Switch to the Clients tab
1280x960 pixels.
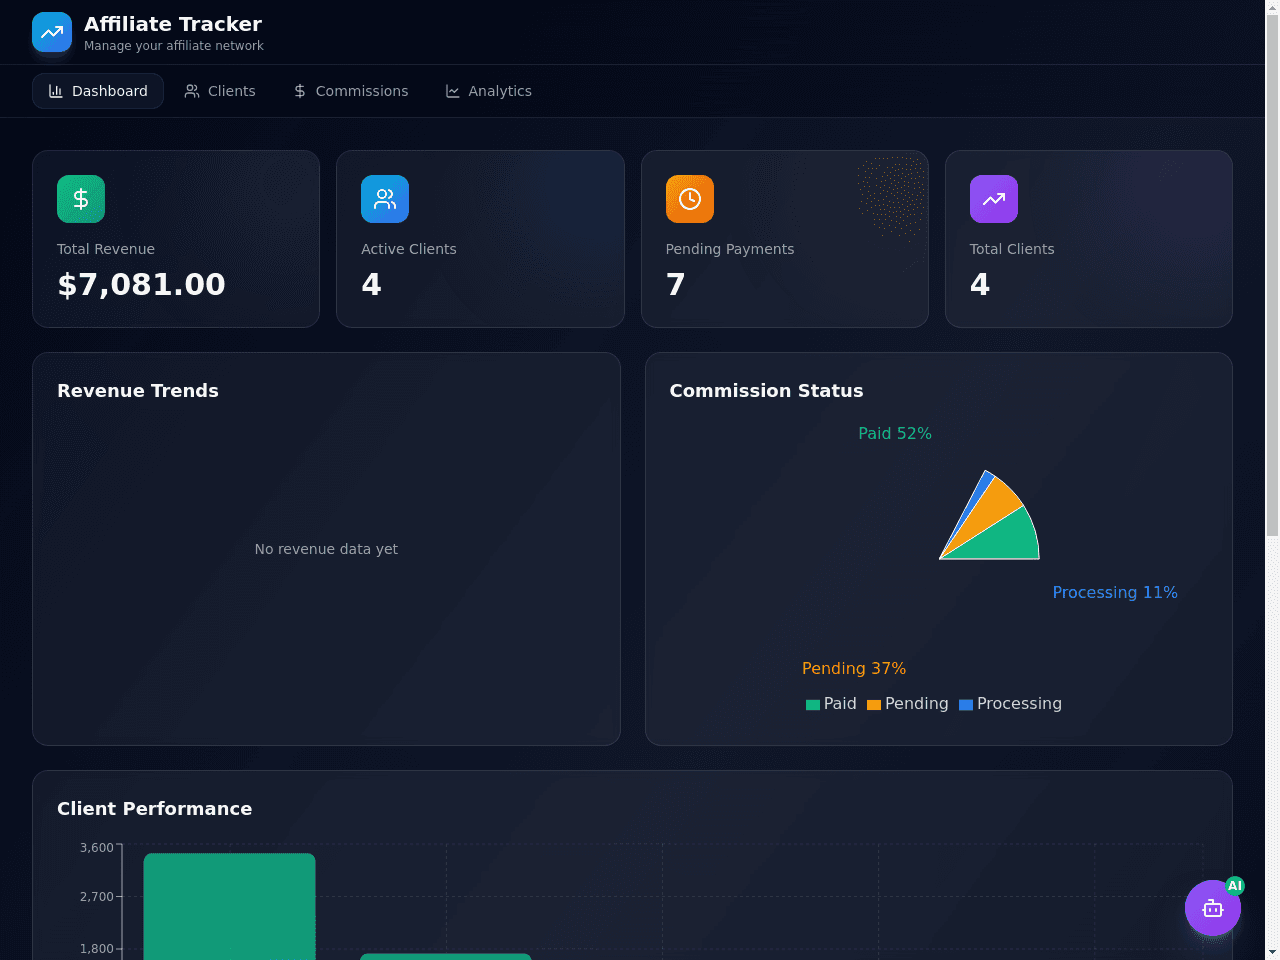(x=220, y=91)
